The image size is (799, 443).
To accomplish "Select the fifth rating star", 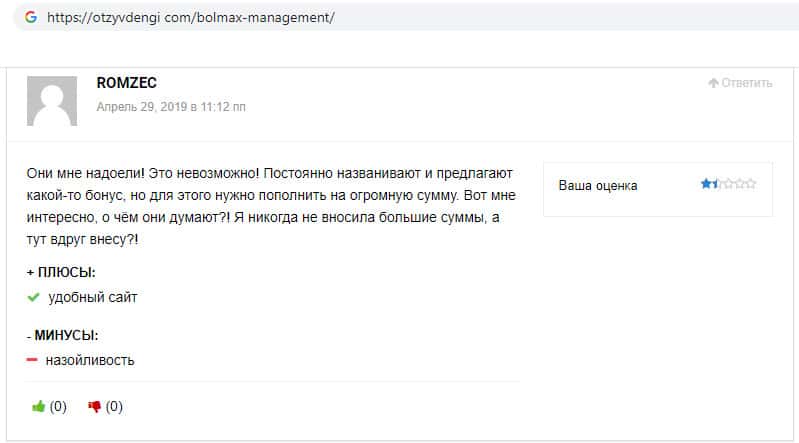I will tap(751, 184).
